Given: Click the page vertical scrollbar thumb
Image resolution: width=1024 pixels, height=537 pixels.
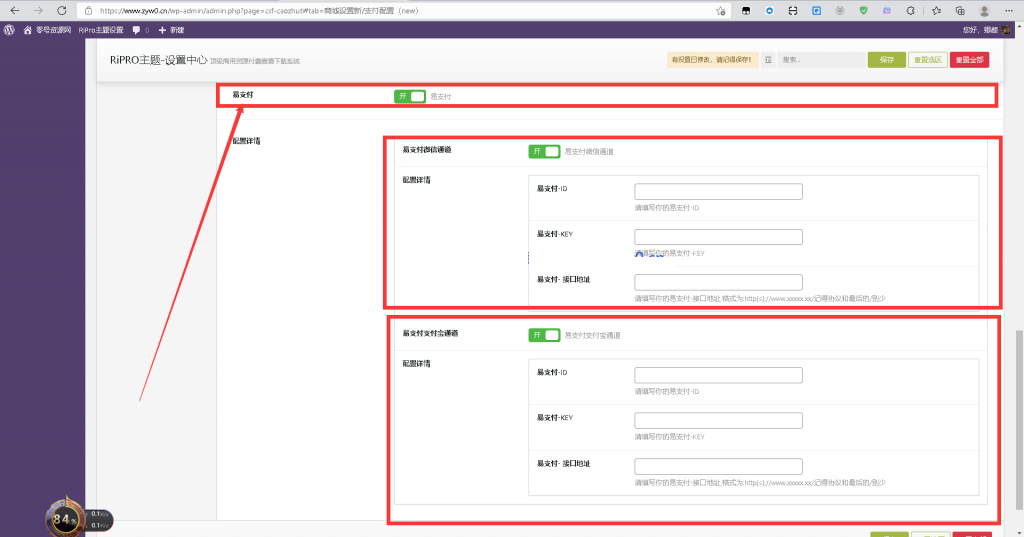Looking at the screenshot, I should 1019,419.
